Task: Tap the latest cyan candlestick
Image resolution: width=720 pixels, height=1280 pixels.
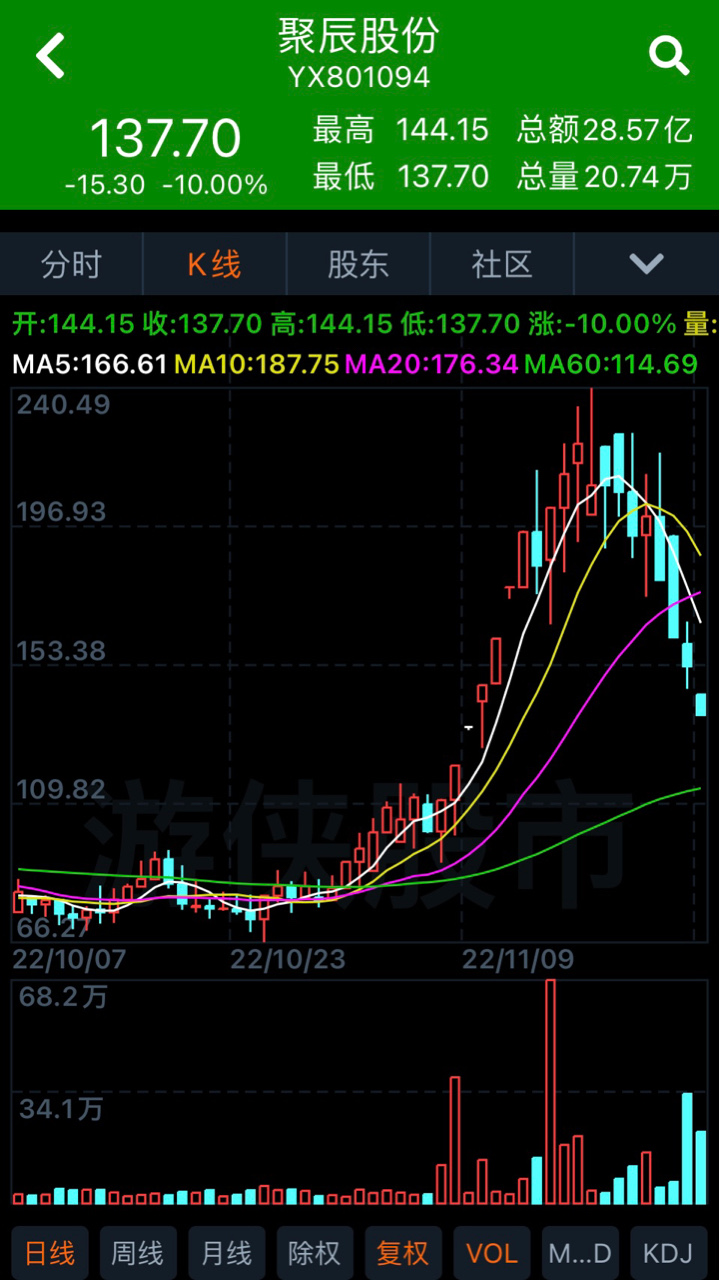Action: click(702, 705)
